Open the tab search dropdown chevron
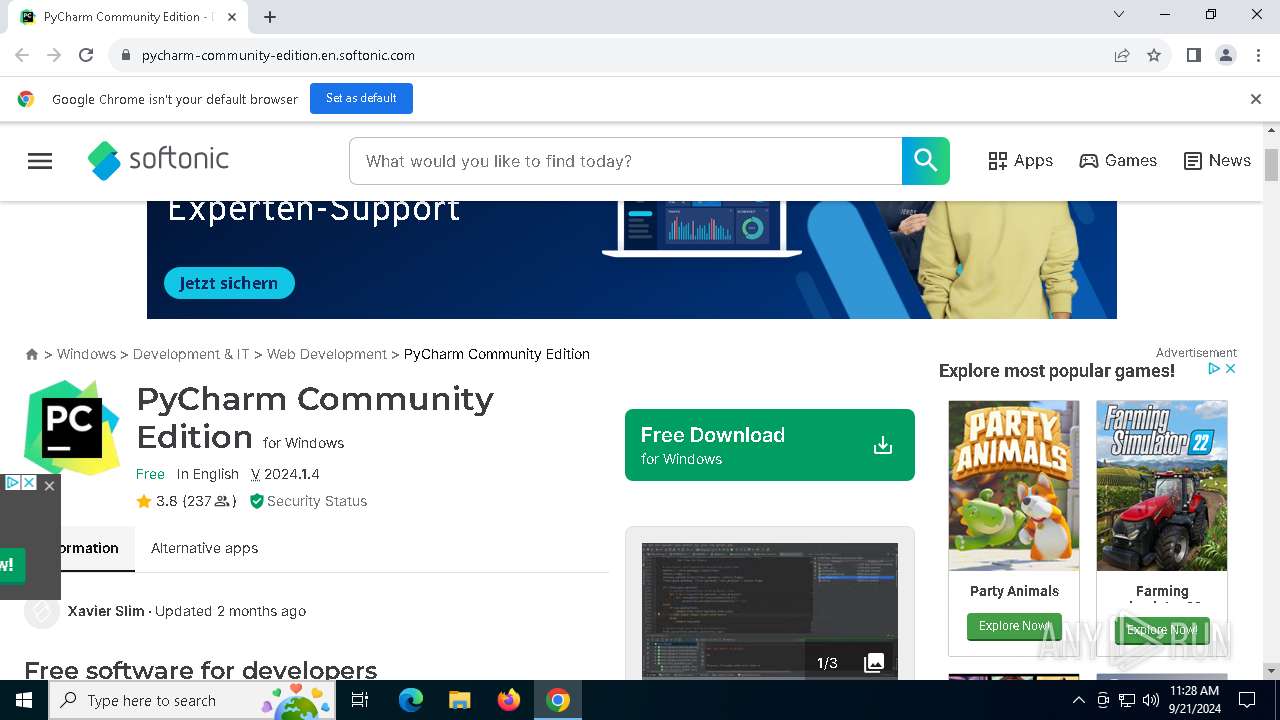The height and width of the screenshot is (720, 1280). (1119, 14)
